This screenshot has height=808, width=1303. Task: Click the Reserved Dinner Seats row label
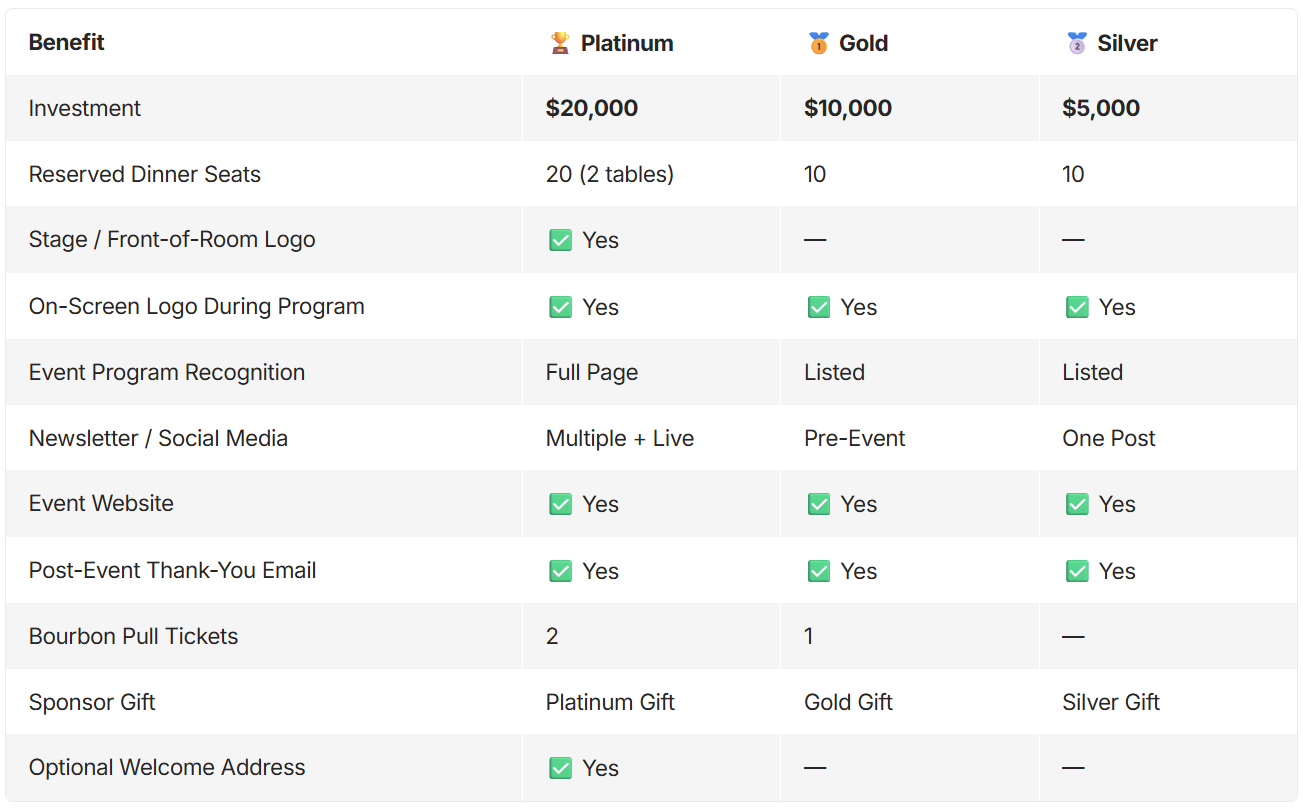click(144, 174)
